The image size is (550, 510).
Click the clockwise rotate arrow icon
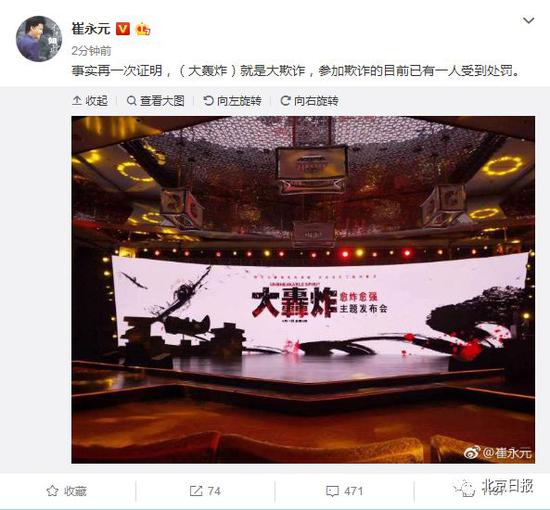[285, 101]
